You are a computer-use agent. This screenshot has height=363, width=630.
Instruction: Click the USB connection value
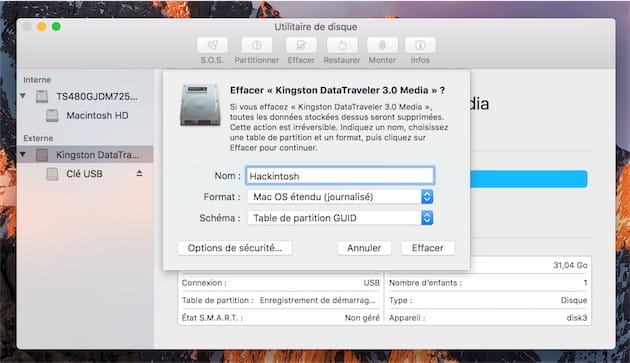point(371,283)
